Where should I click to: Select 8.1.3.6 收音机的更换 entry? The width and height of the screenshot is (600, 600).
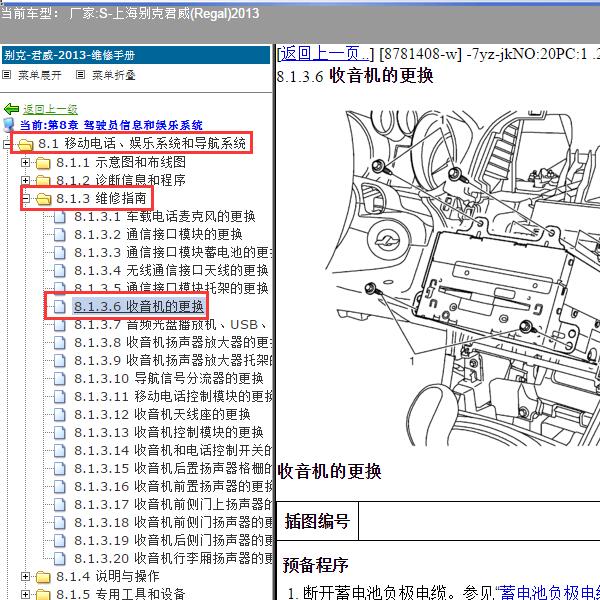pyautogui.click(x=139, y=307)
